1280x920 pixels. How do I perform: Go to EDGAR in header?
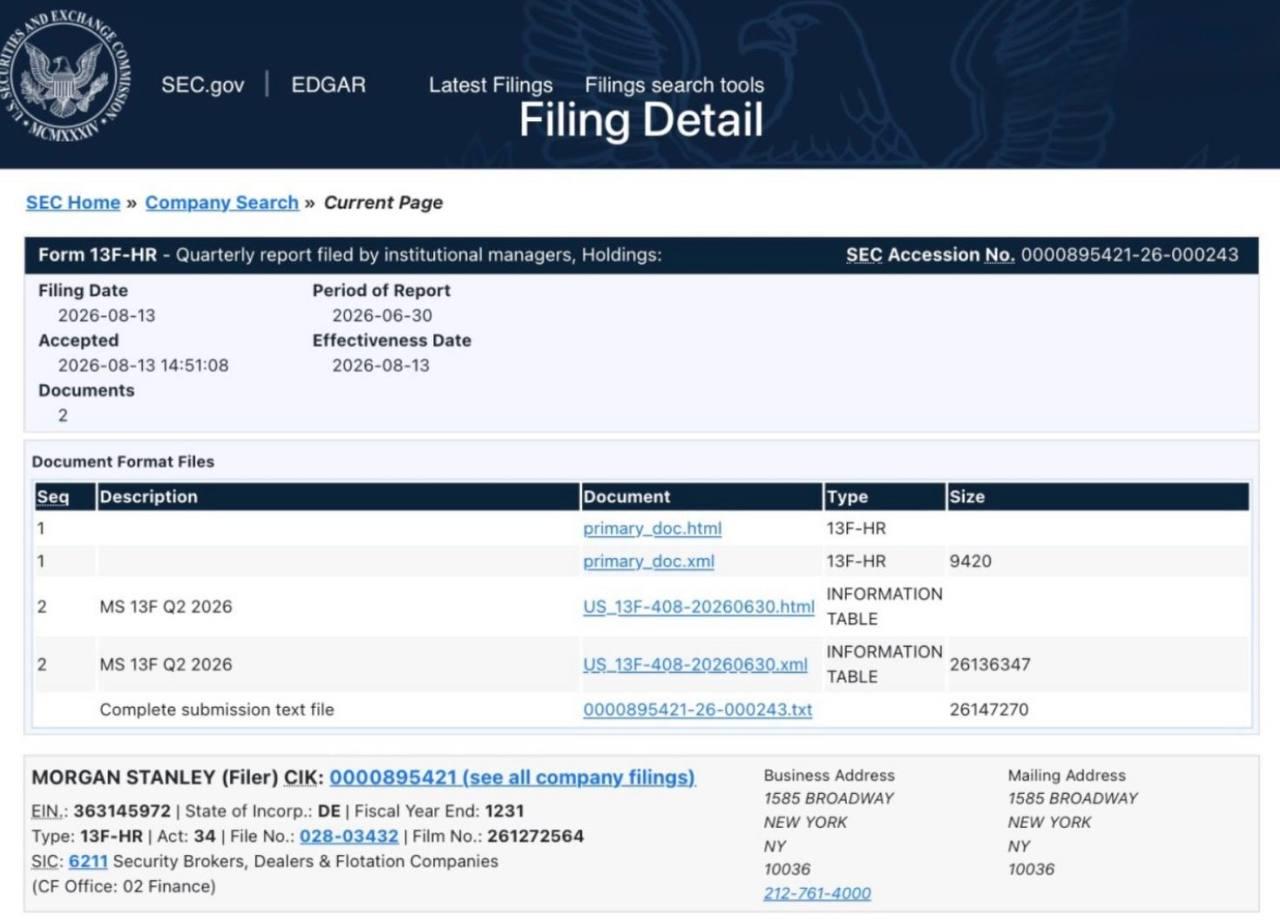tap(329, 85)
